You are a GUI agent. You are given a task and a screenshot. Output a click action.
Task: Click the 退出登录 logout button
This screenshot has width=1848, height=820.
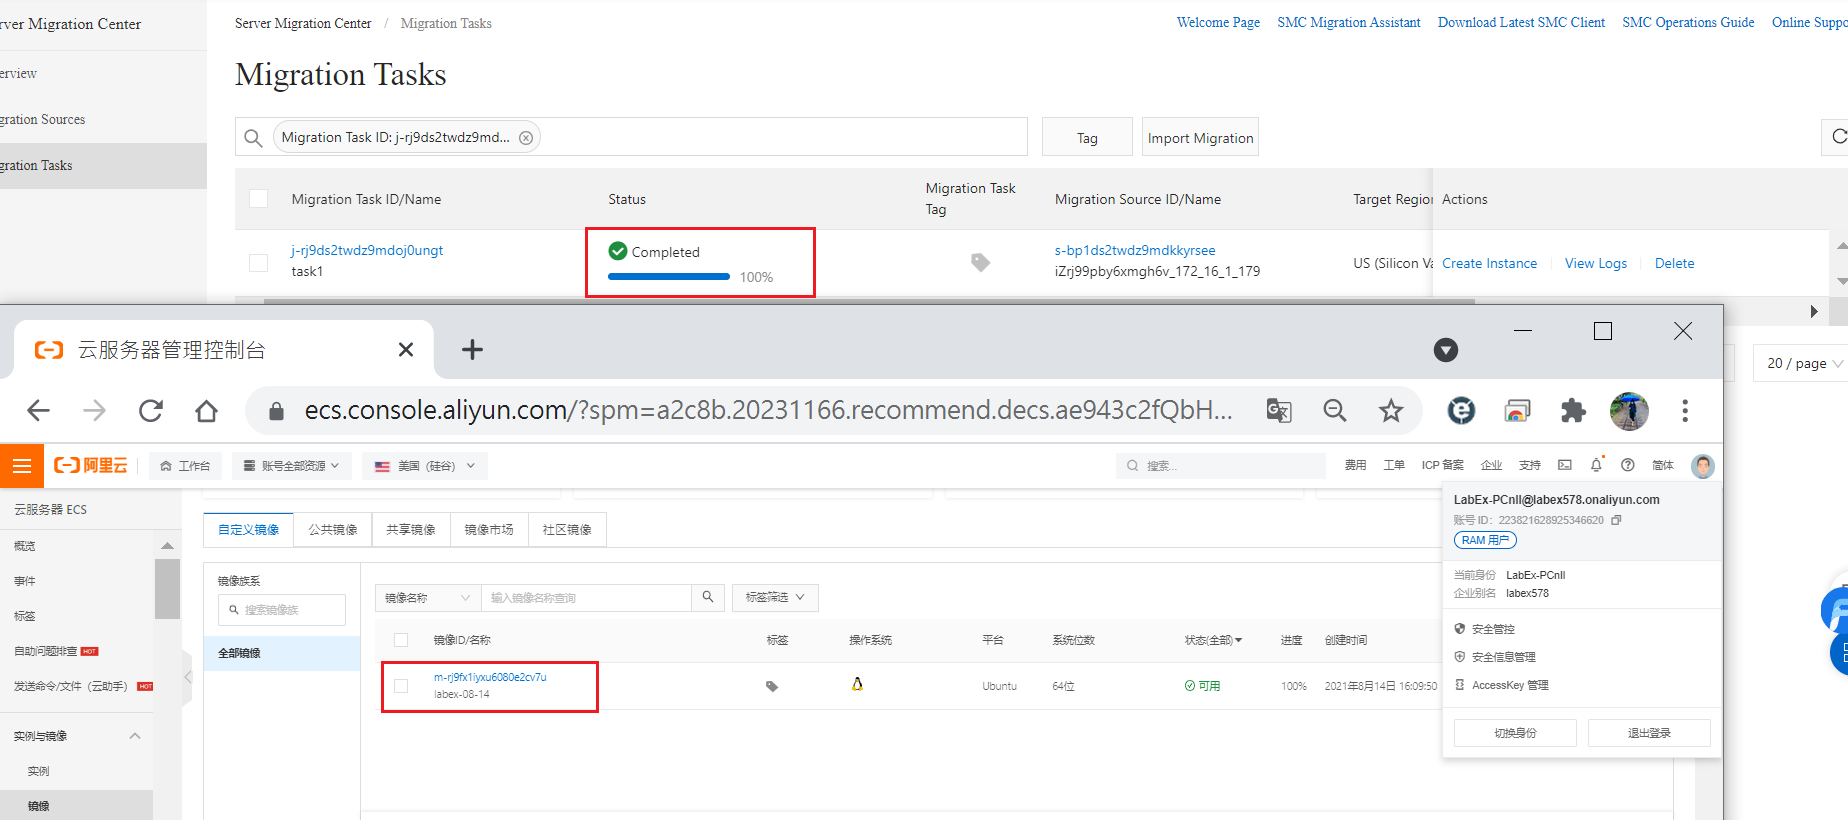pos(1648,733)
